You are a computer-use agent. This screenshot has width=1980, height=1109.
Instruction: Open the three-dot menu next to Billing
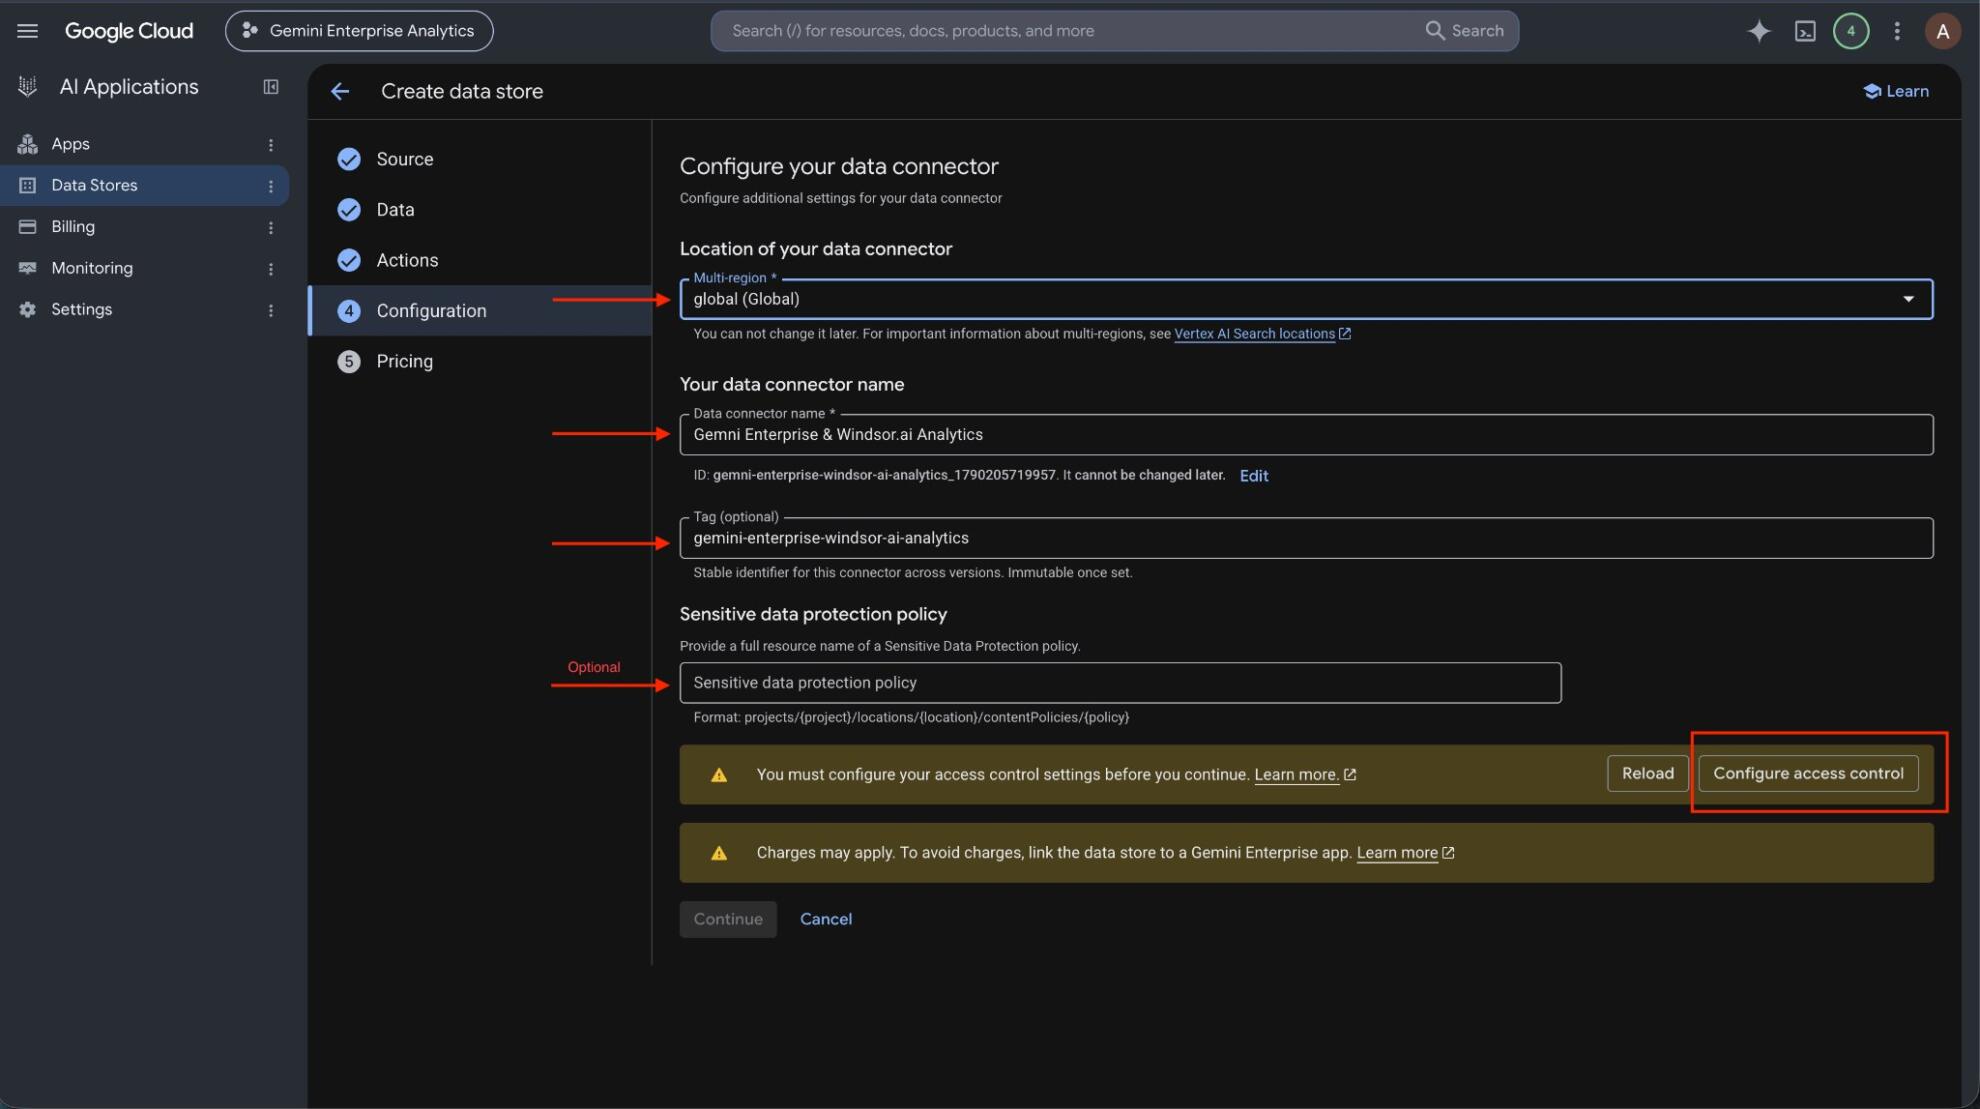coord(270,227)
